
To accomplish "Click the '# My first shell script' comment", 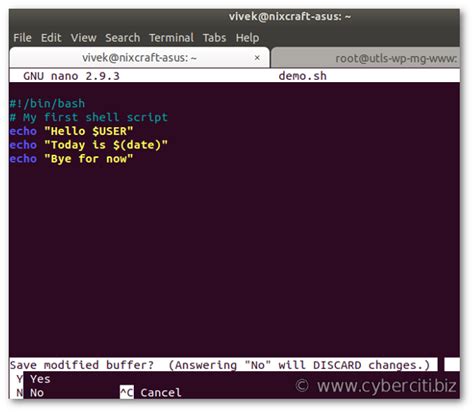I will 89,117.
